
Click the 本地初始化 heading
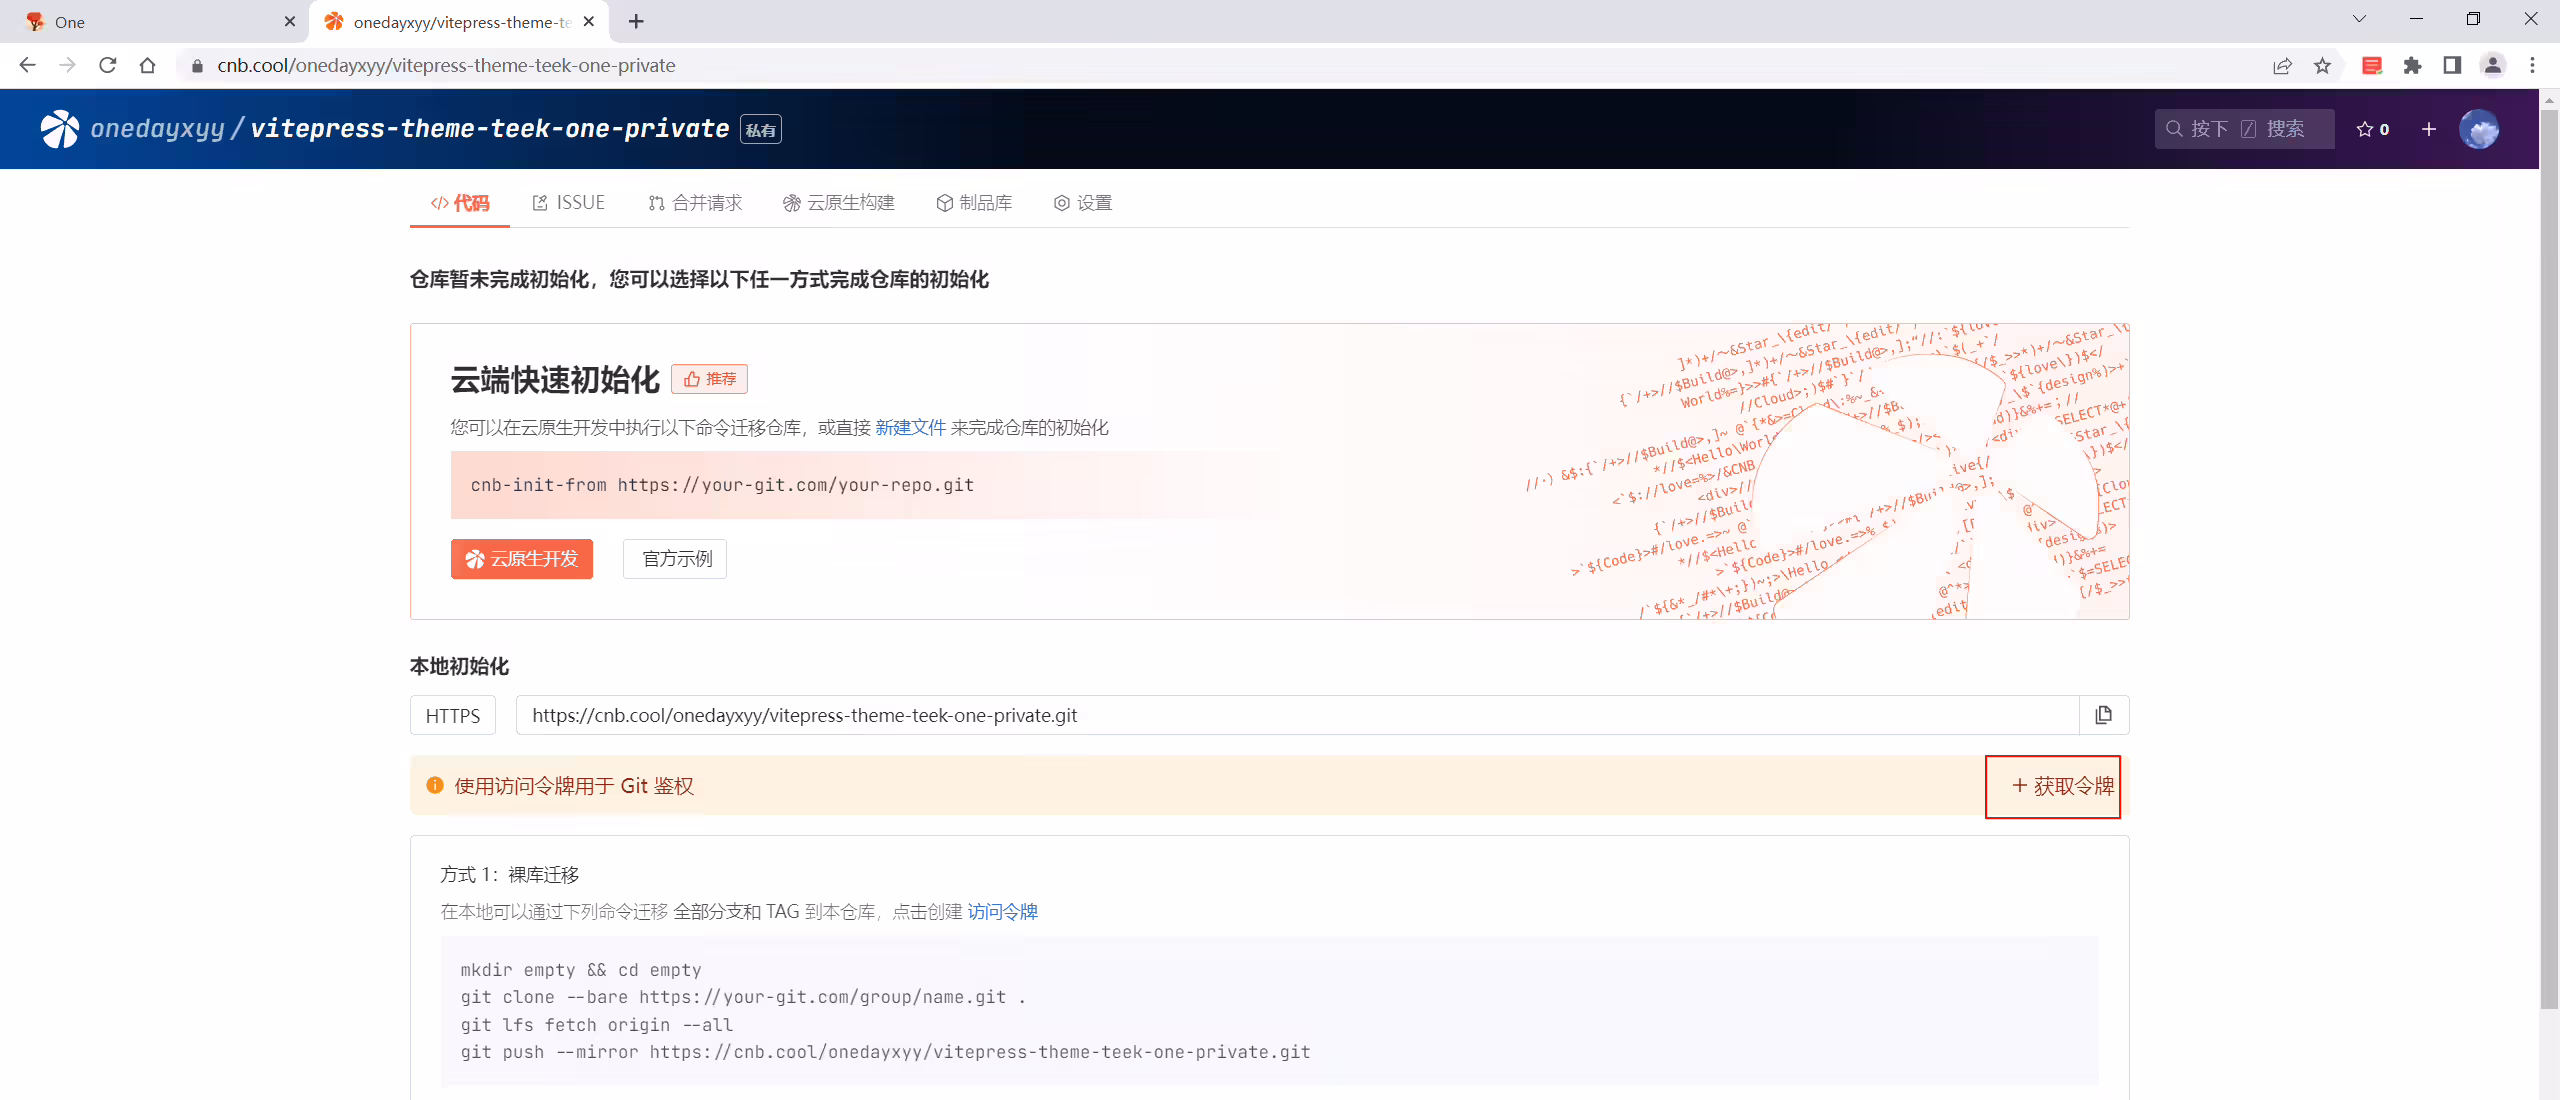[460, 666]
